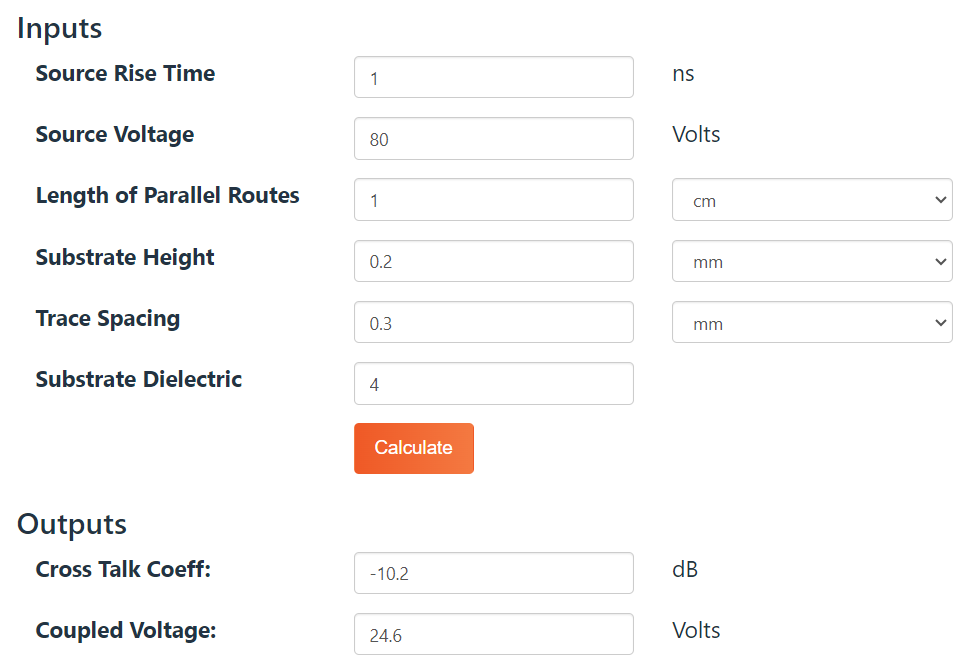Focus the Source Rise Time input field
The width and height of the screenshot is (967, 666).
(x=493, y=78)
